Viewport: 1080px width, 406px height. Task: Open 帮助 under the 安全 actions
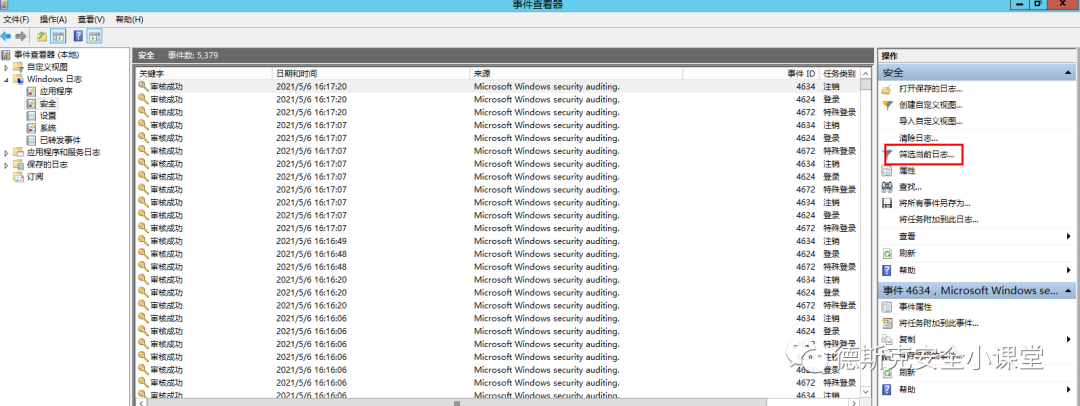(907, 270)
